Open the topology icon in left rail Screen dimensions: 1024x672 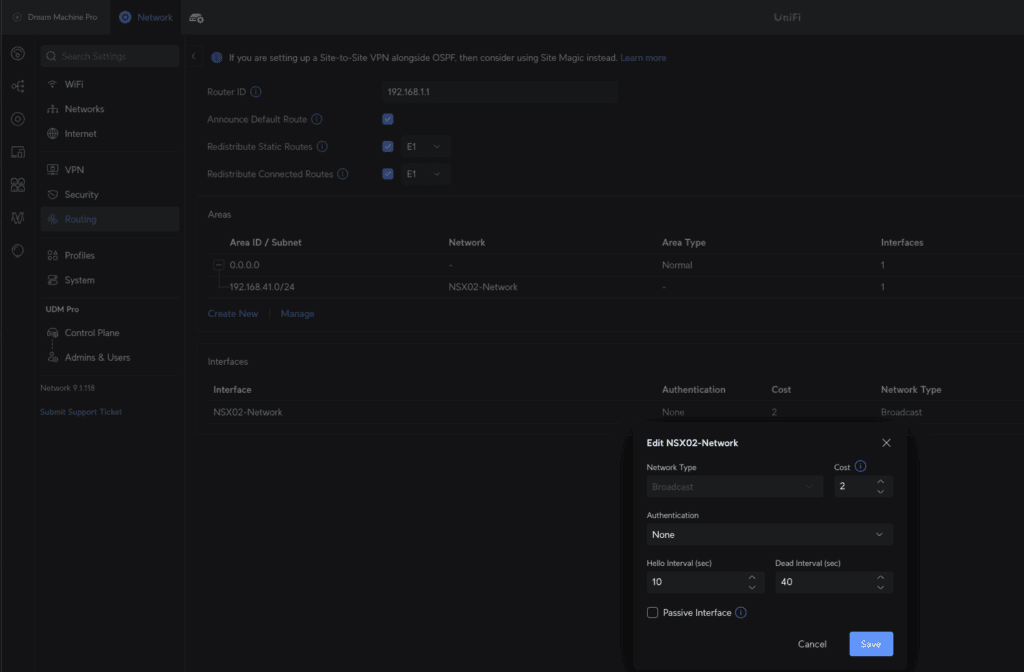pos(17,86)
